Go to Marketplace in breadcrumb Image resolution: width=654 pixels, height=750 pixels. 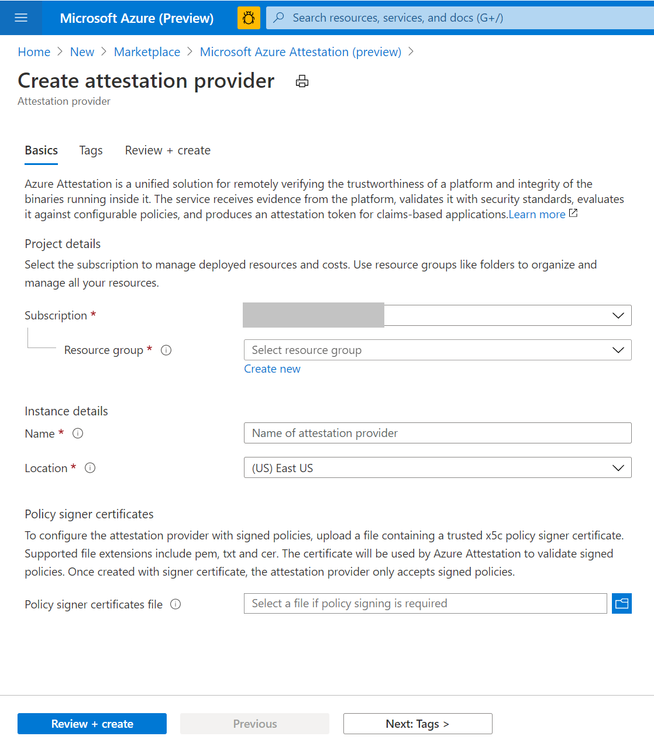tap(147, 52)
